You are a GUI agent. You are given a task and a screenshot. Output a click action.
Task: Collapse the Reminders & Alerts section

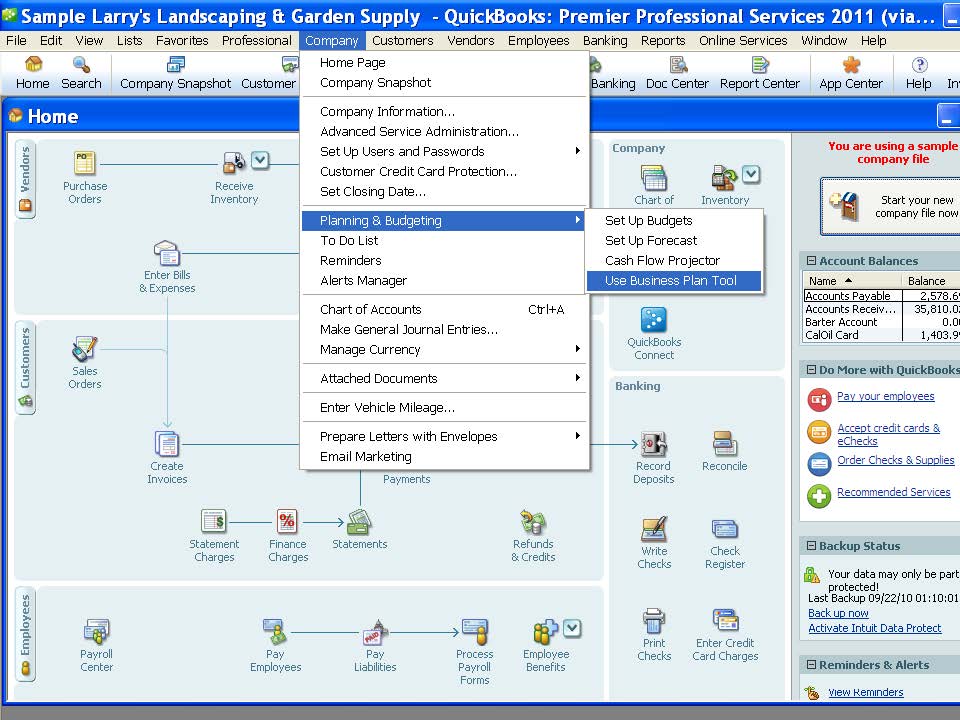811,664
